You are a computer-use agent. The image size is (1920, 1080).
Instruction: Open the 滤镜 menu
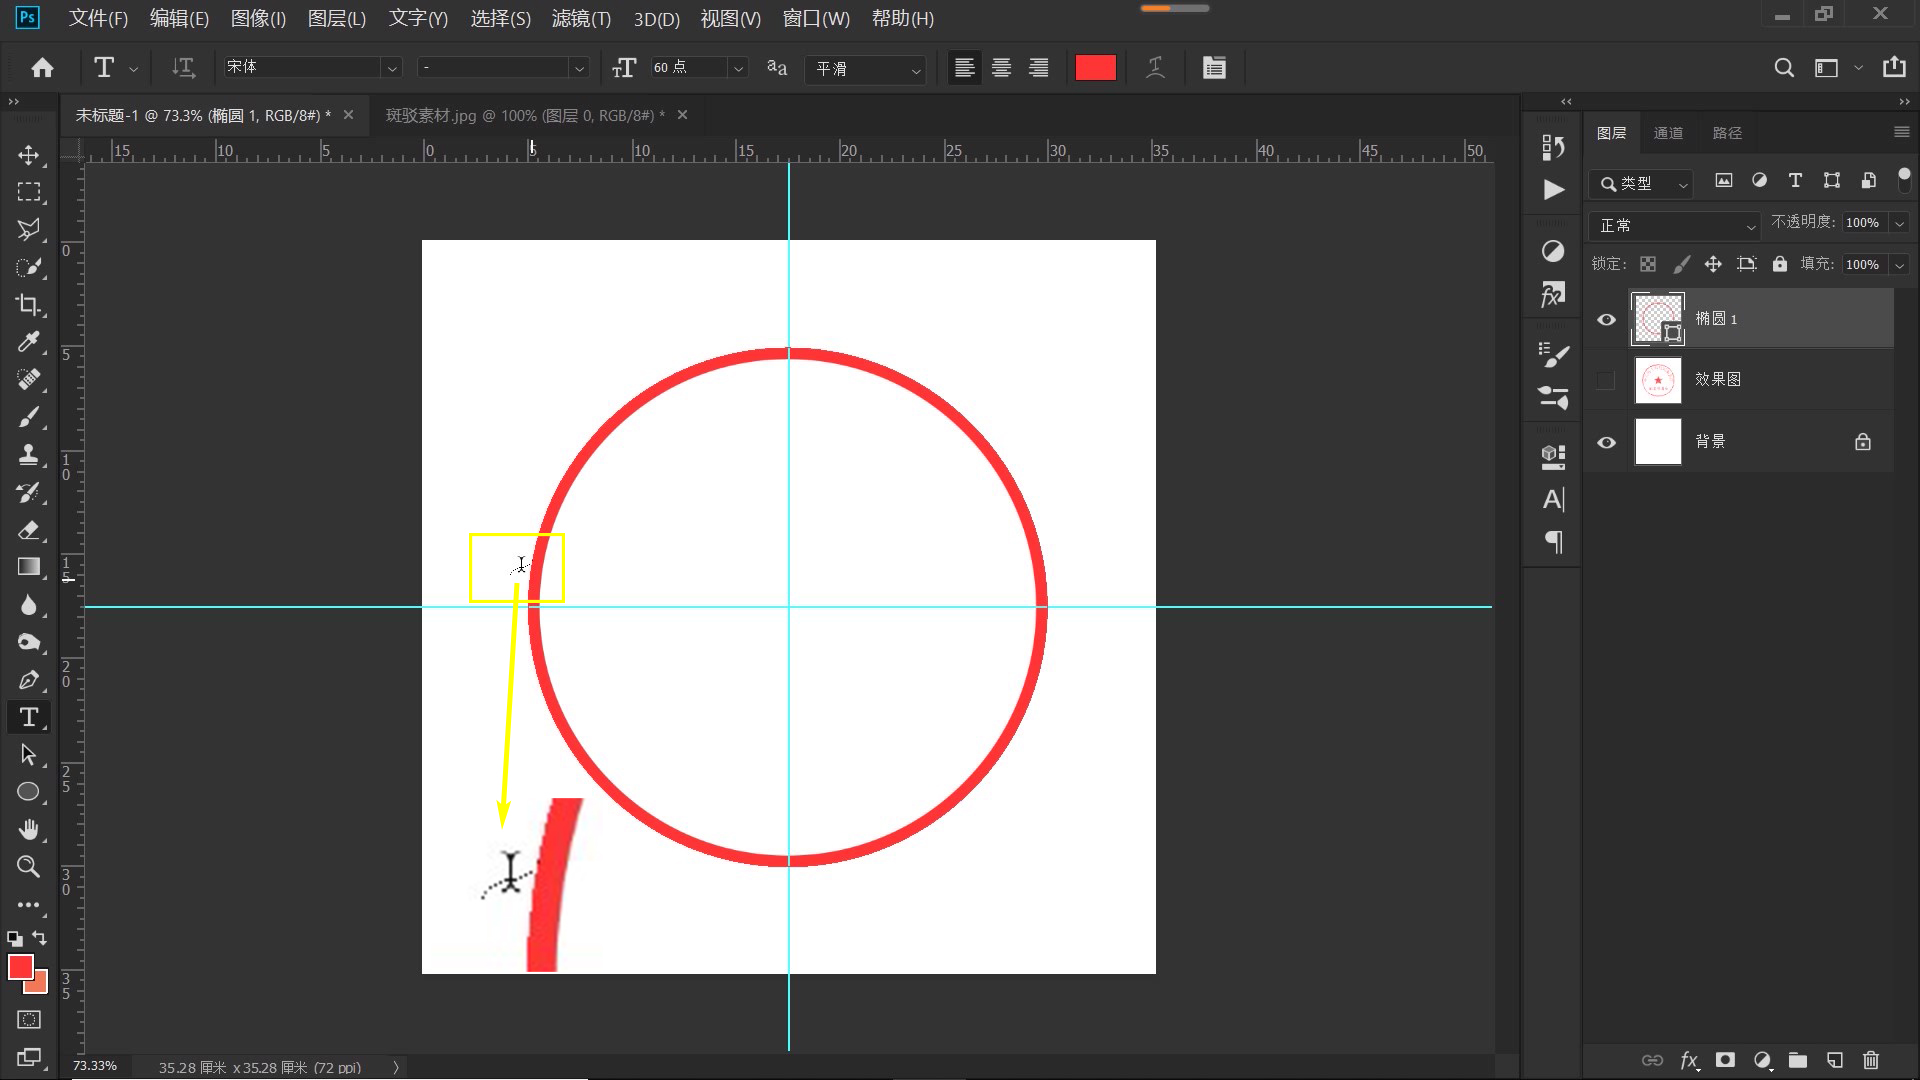(x=580, y=19)
